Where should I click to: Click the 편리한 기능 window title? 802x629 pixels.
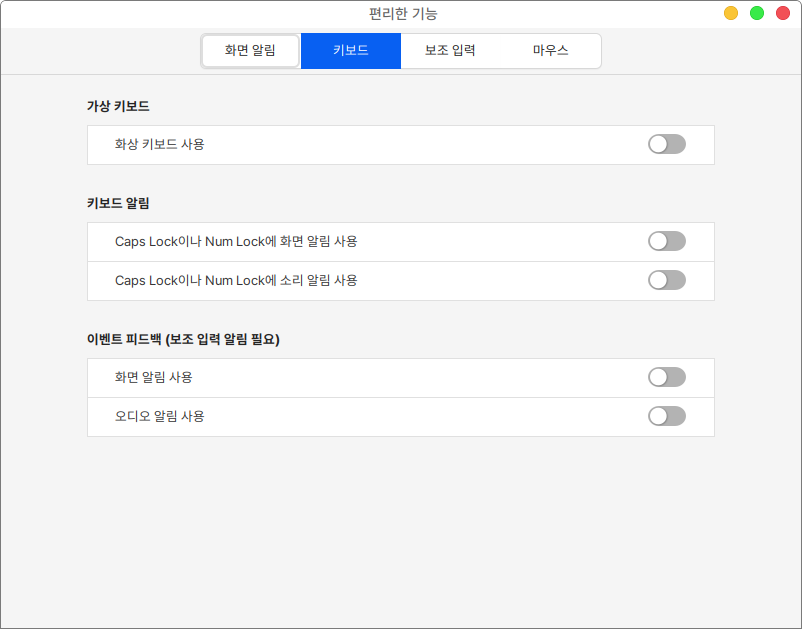[403, 14]
